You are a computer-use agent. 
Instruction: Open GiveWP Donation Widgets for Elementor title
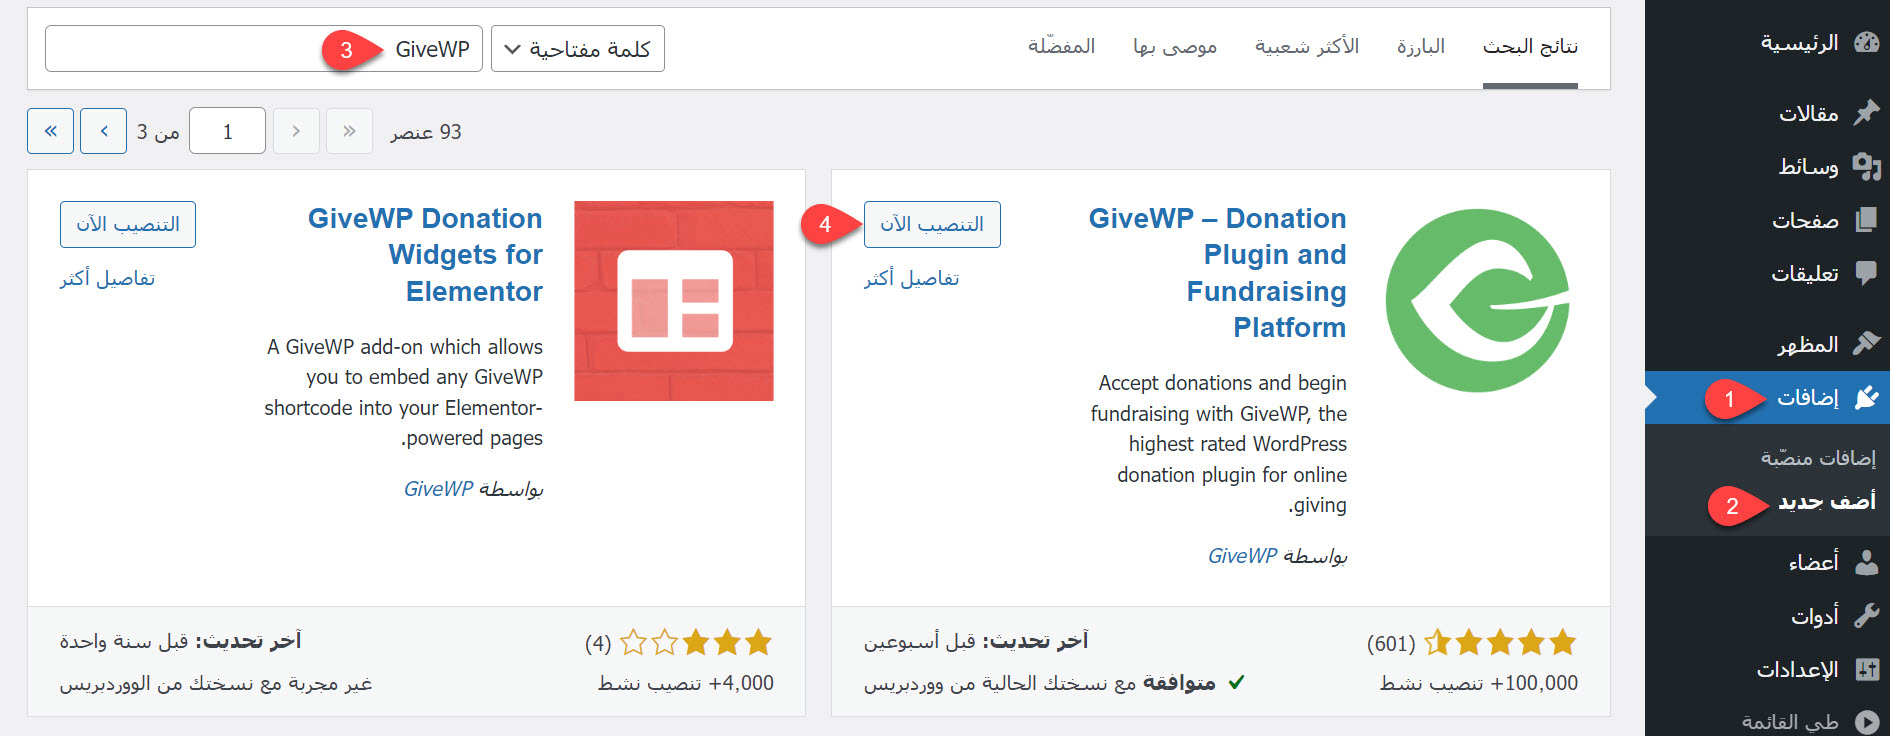tap(425, 255)
